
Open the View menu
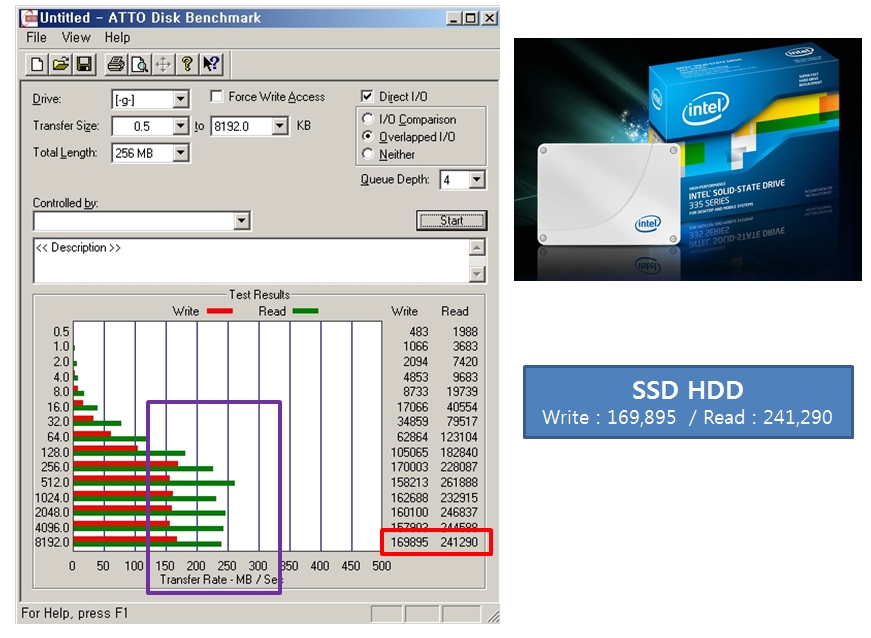tap(76, 38)
